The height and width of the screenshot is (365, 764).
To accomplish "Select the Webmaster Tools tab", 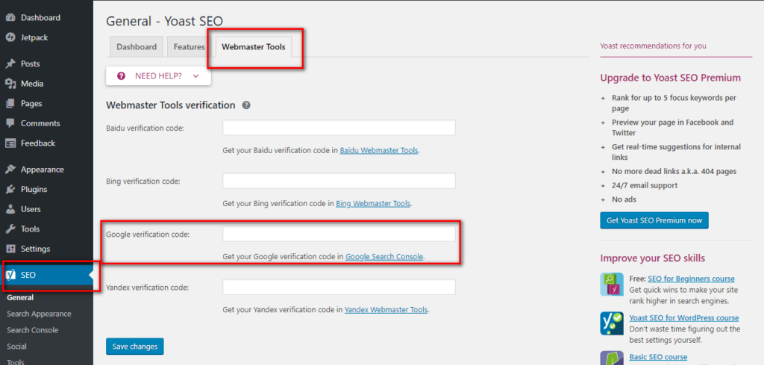I will [253, 47].
